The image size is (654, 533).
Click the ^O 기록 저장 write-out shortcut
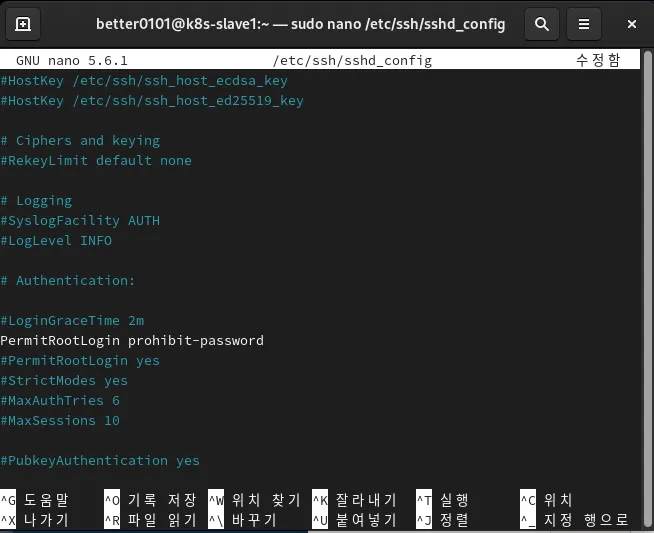click(150, 500)
